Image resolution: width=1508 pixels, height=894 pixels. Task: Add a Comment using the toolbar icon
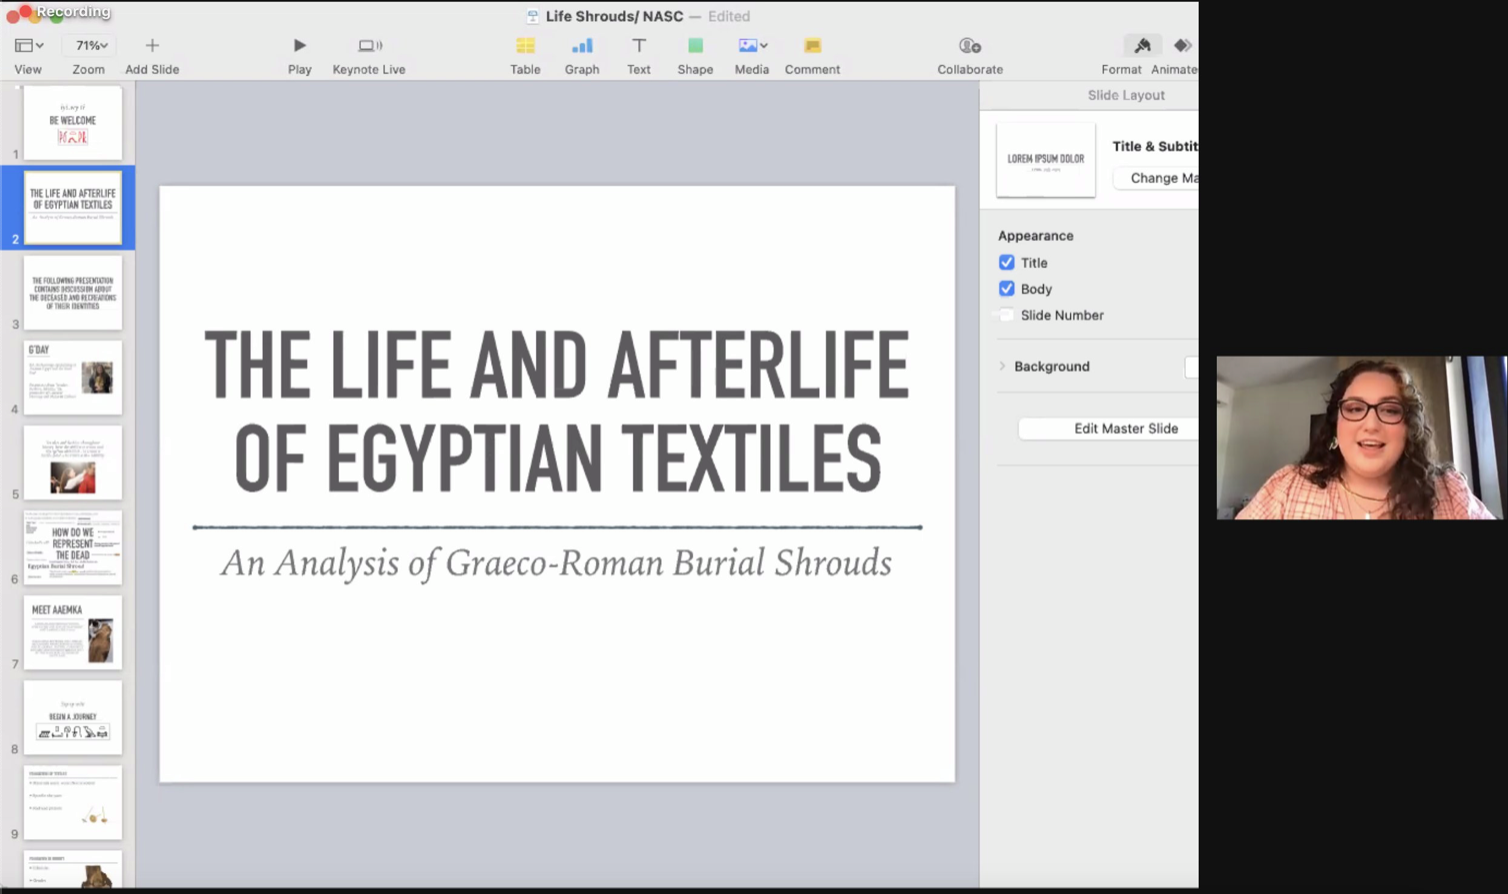pyautogui.click(x=812, y=46)
